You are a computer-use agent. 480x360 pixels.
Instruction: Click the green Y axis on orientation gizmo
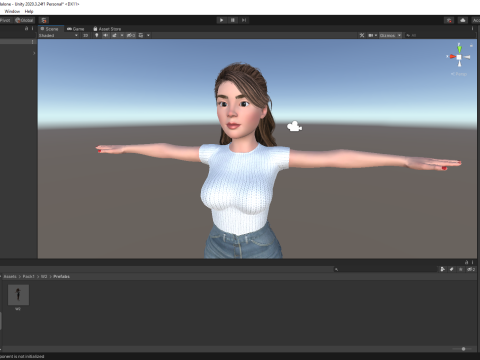[x=460, y=49]
